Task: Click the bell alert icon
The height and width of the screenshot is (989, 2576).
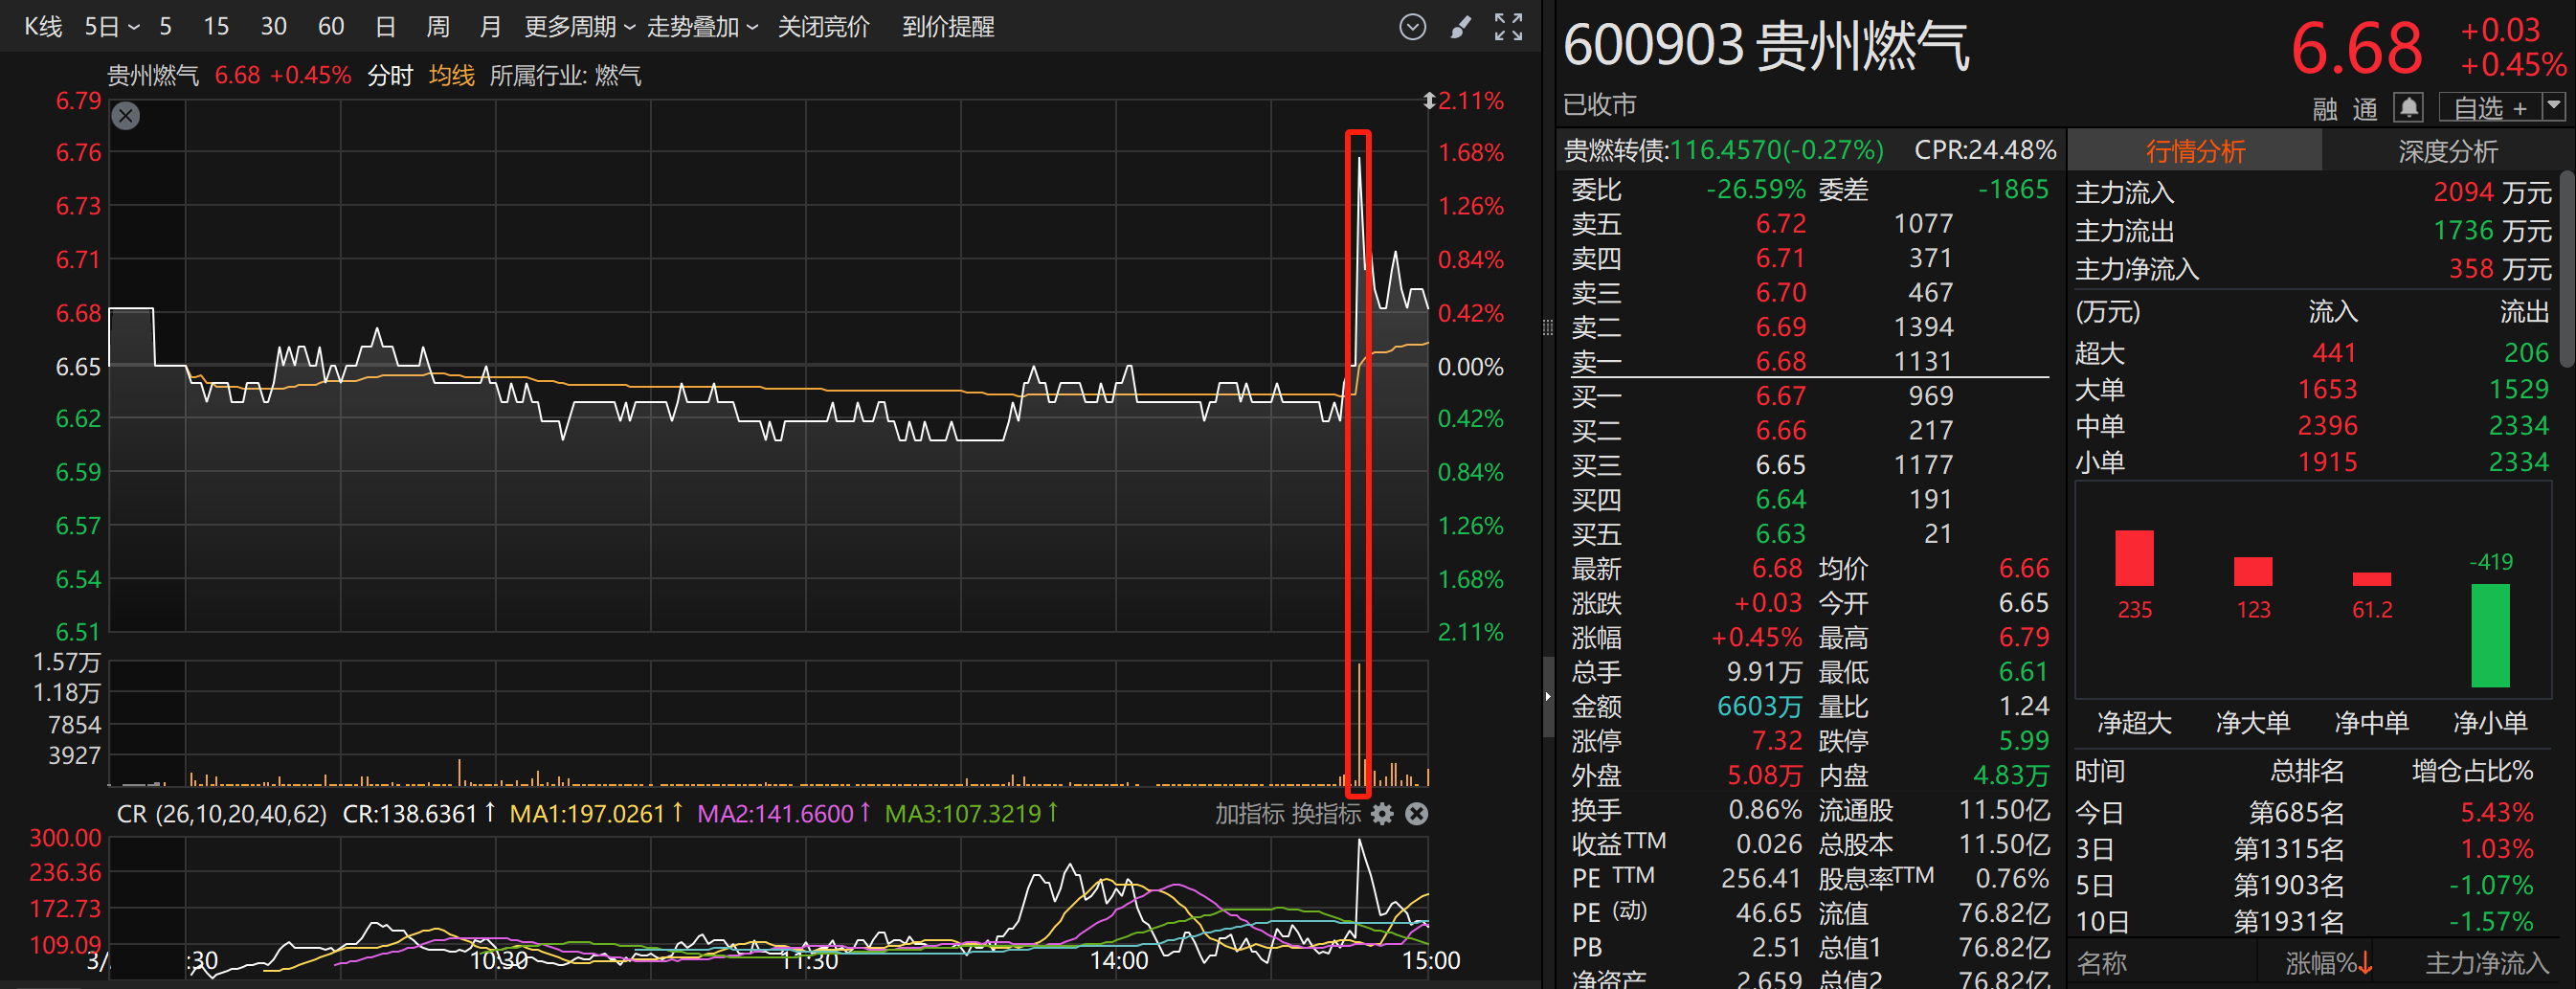Action: tap(2408, 107)
